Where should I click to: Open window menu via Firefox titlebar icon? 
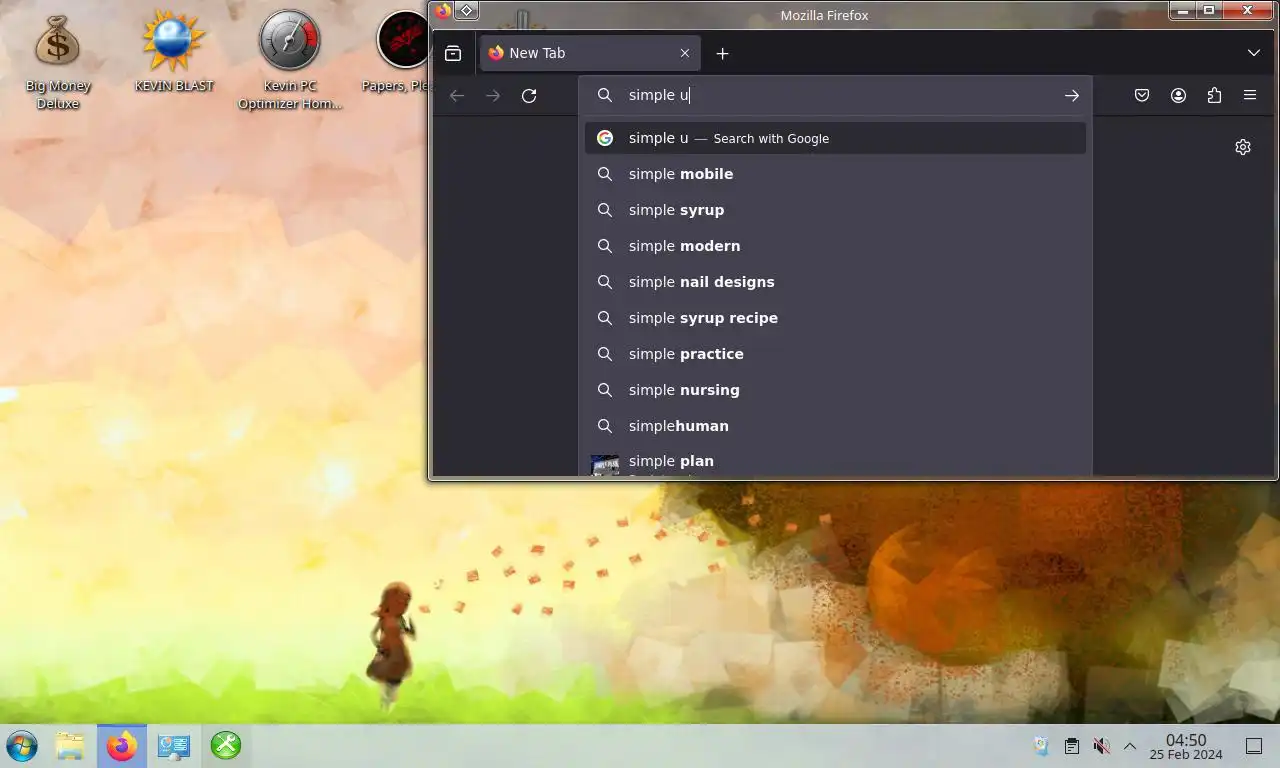coord(443,11)
